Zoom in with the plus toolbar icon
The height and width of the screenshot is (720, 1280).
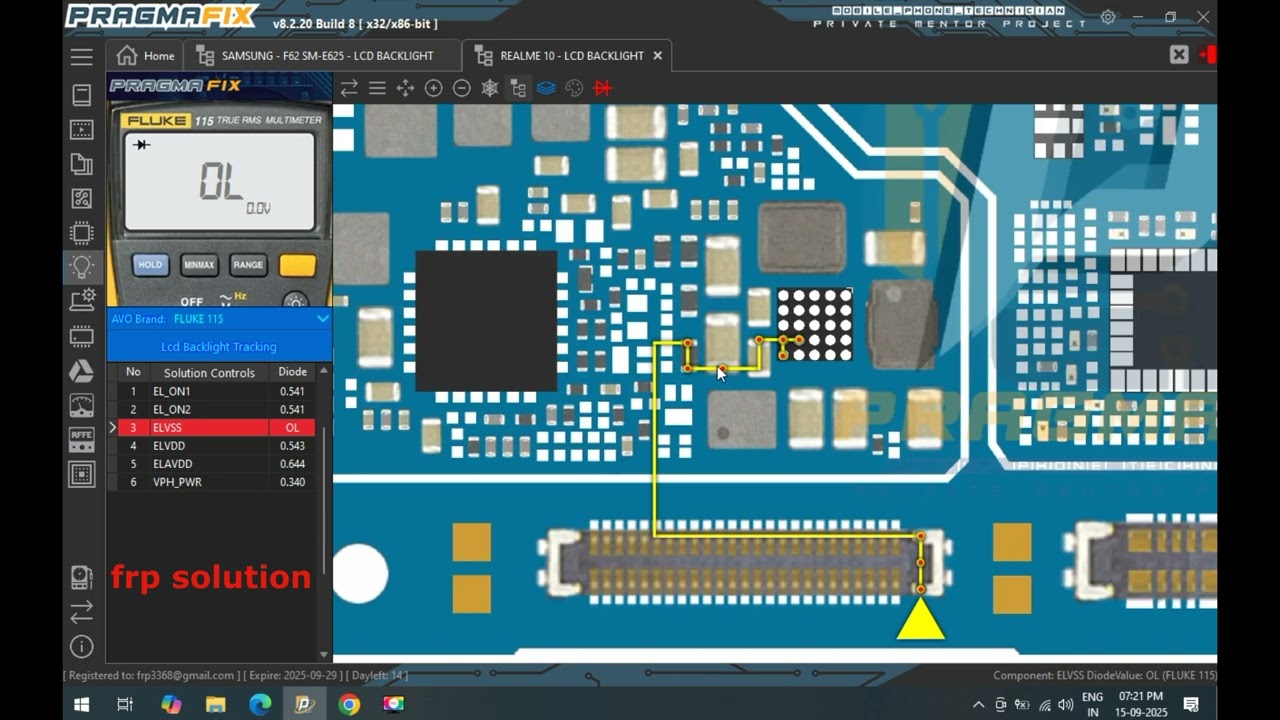[433, 88]
